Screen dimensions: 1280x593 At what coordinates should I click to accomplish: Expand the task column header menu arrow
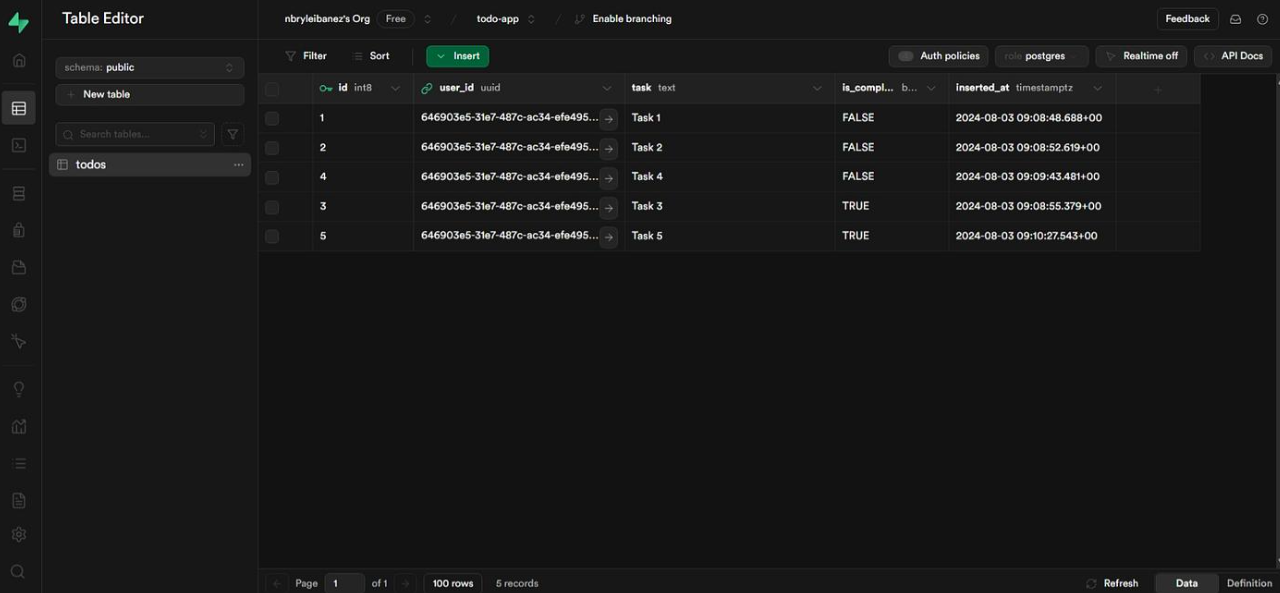[x=817, y=88]
